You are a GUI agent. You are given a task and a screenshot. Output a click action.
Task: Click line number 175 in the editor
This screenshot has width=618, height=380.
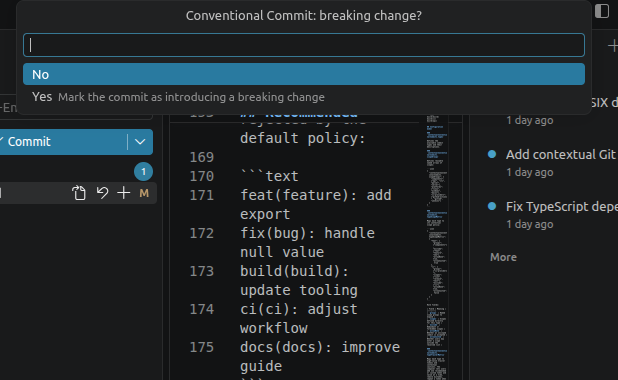pos(201,347)
